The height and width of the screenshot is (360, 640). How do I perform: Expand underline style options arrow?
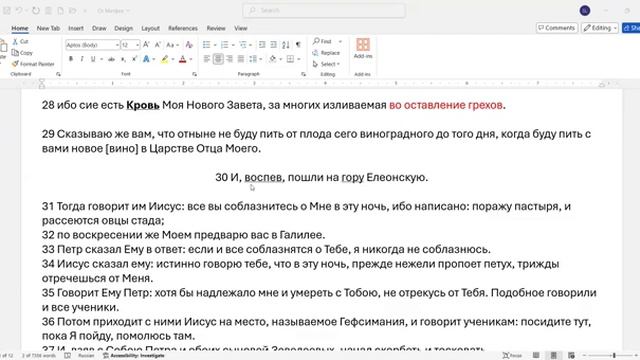[x=101, y=59]
